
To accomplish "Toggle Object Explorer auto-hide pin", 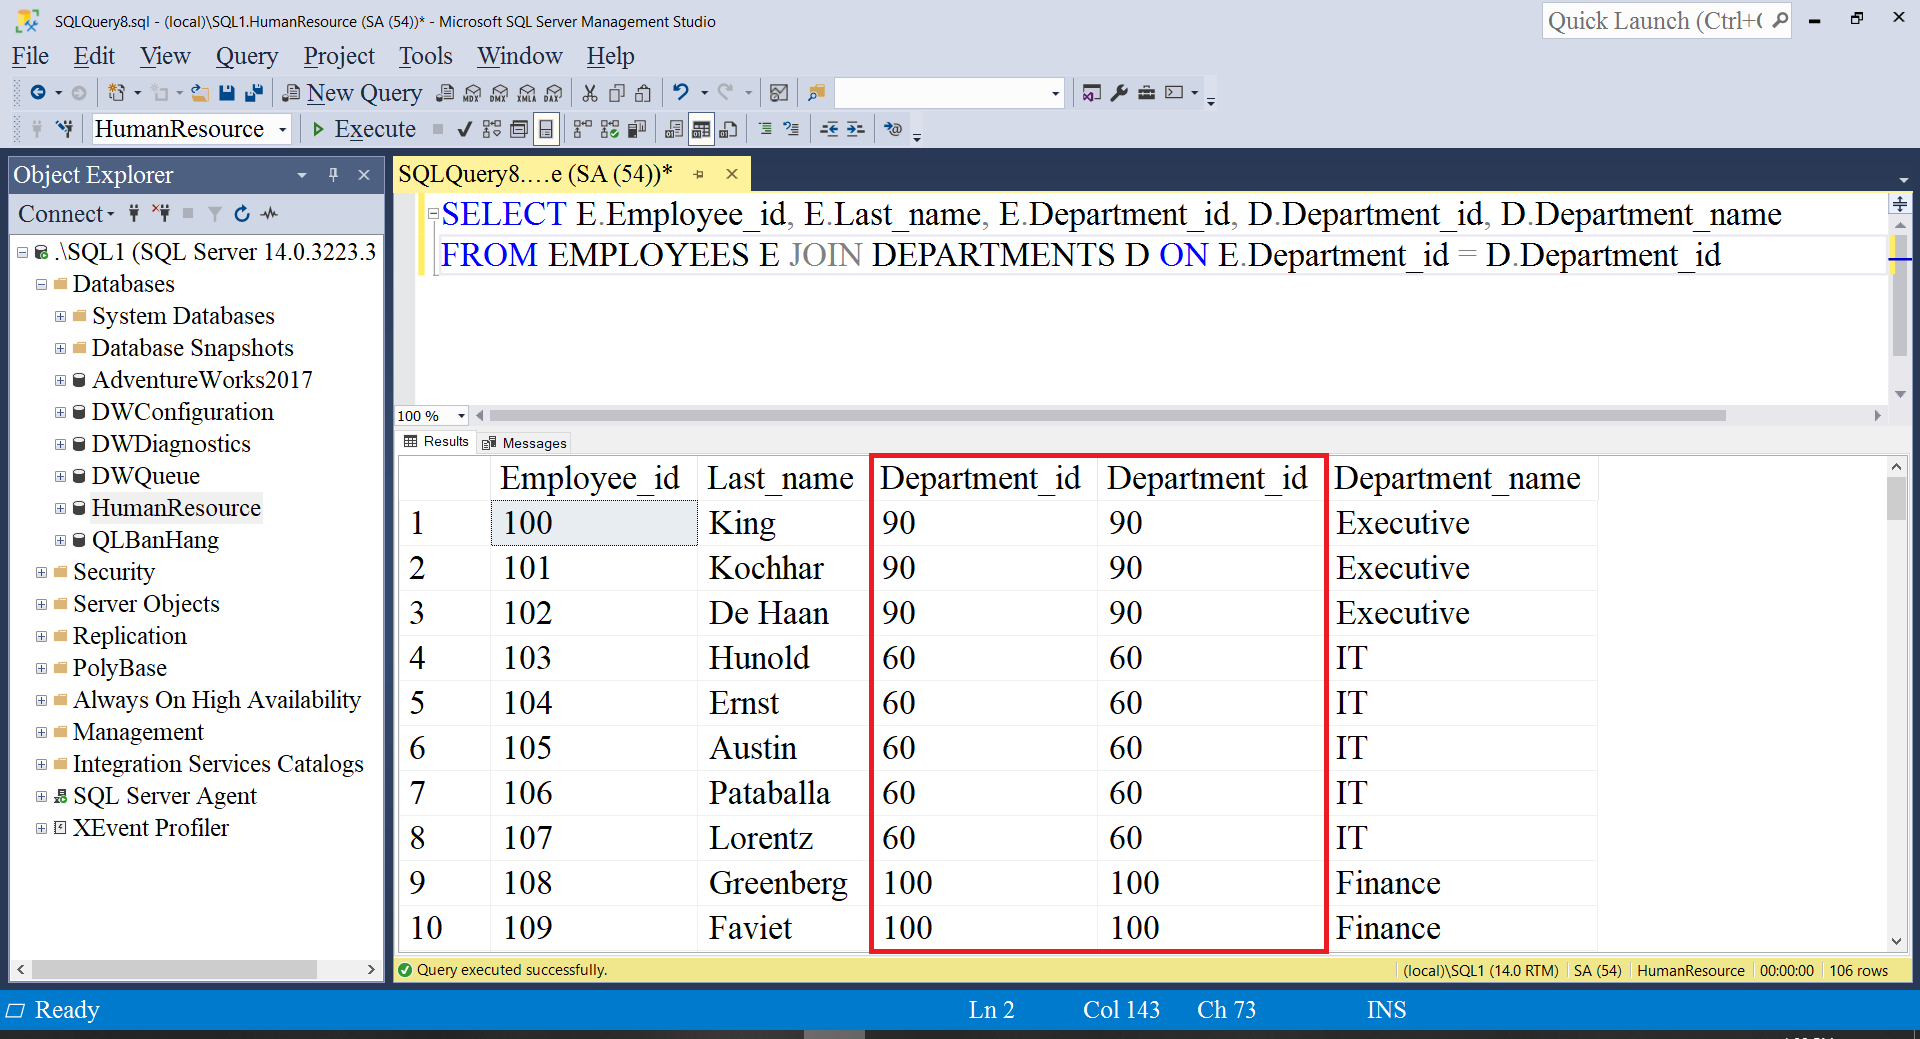I will click(333, 175).
